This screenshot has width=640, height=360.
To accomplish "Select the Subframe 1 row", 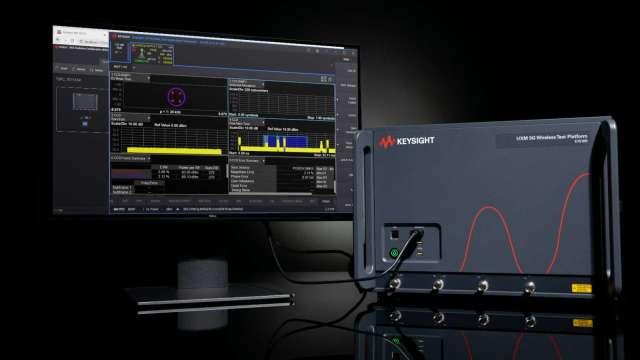I will [122, 187].
